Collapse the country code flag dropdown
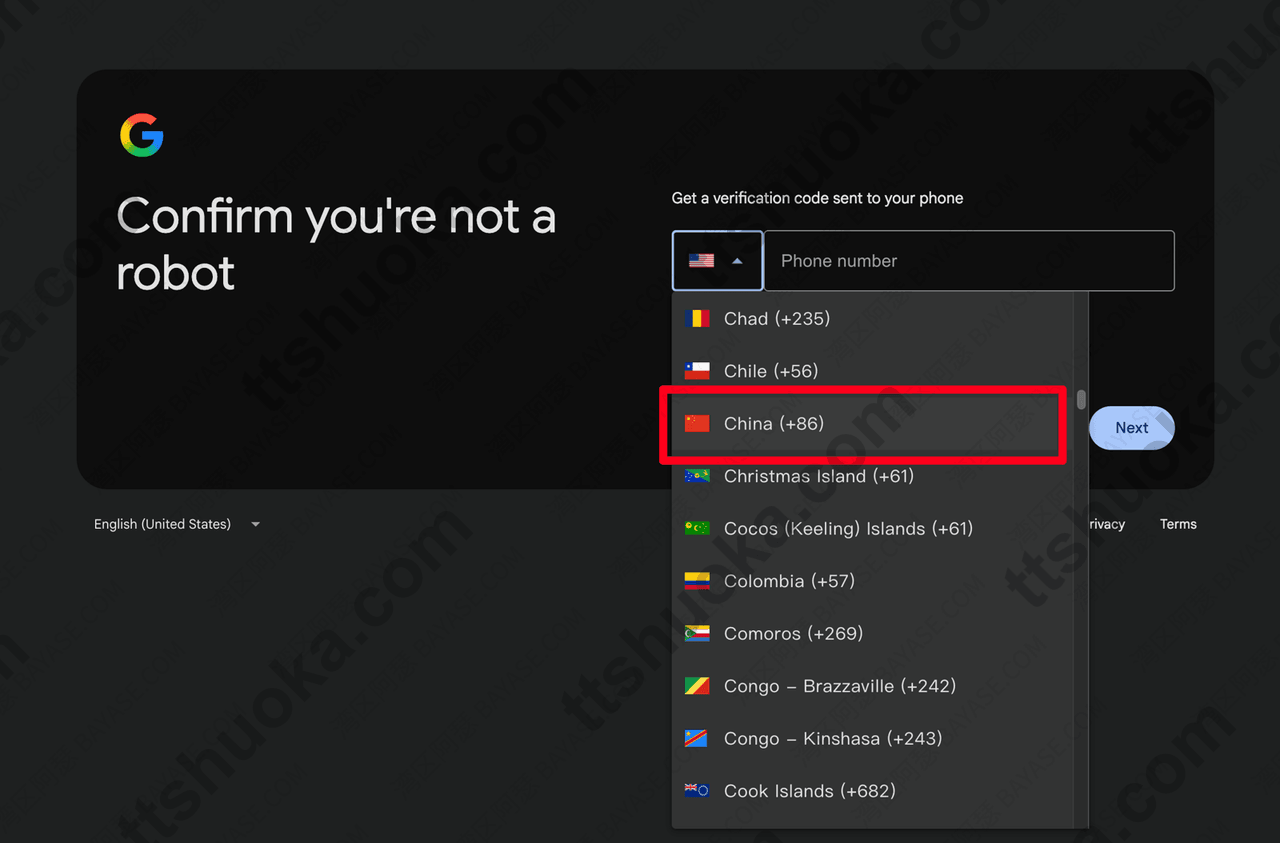1280x843 pixels. click(717, 261)
